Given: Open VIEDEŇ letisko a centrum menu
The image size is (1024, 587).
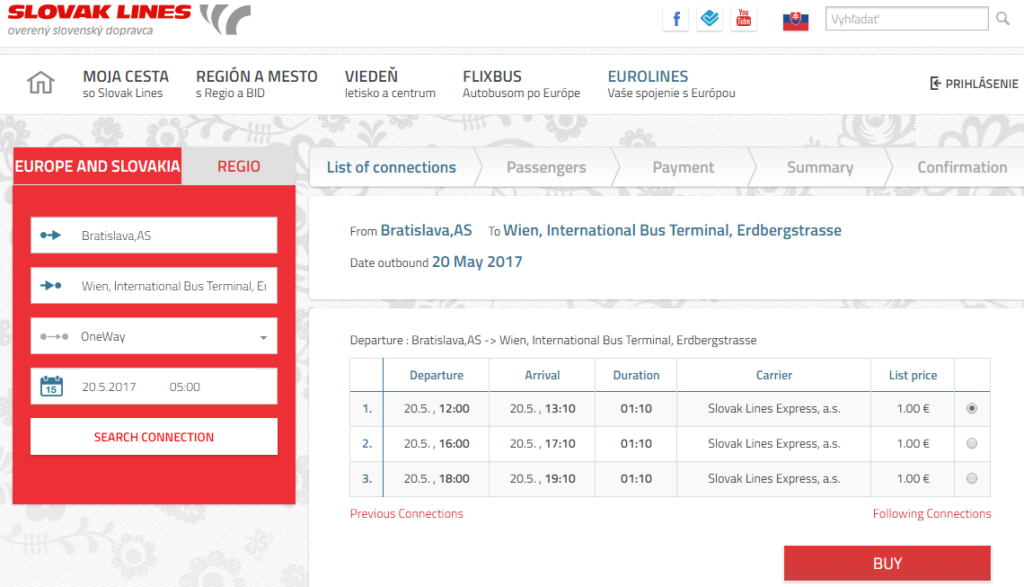Looking at the screenshot, I should pyautogui.click(x=390, y=84).
